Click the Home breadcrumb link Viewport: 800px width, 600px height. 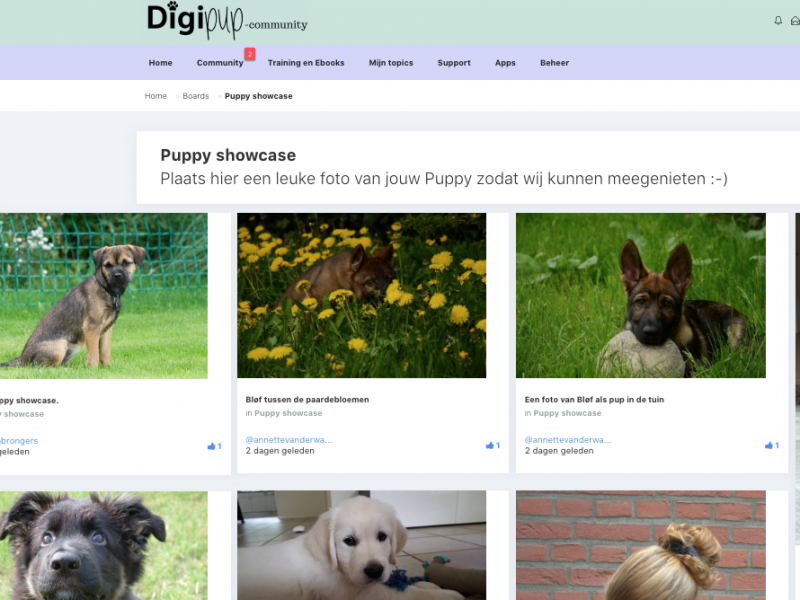point(155,96)
